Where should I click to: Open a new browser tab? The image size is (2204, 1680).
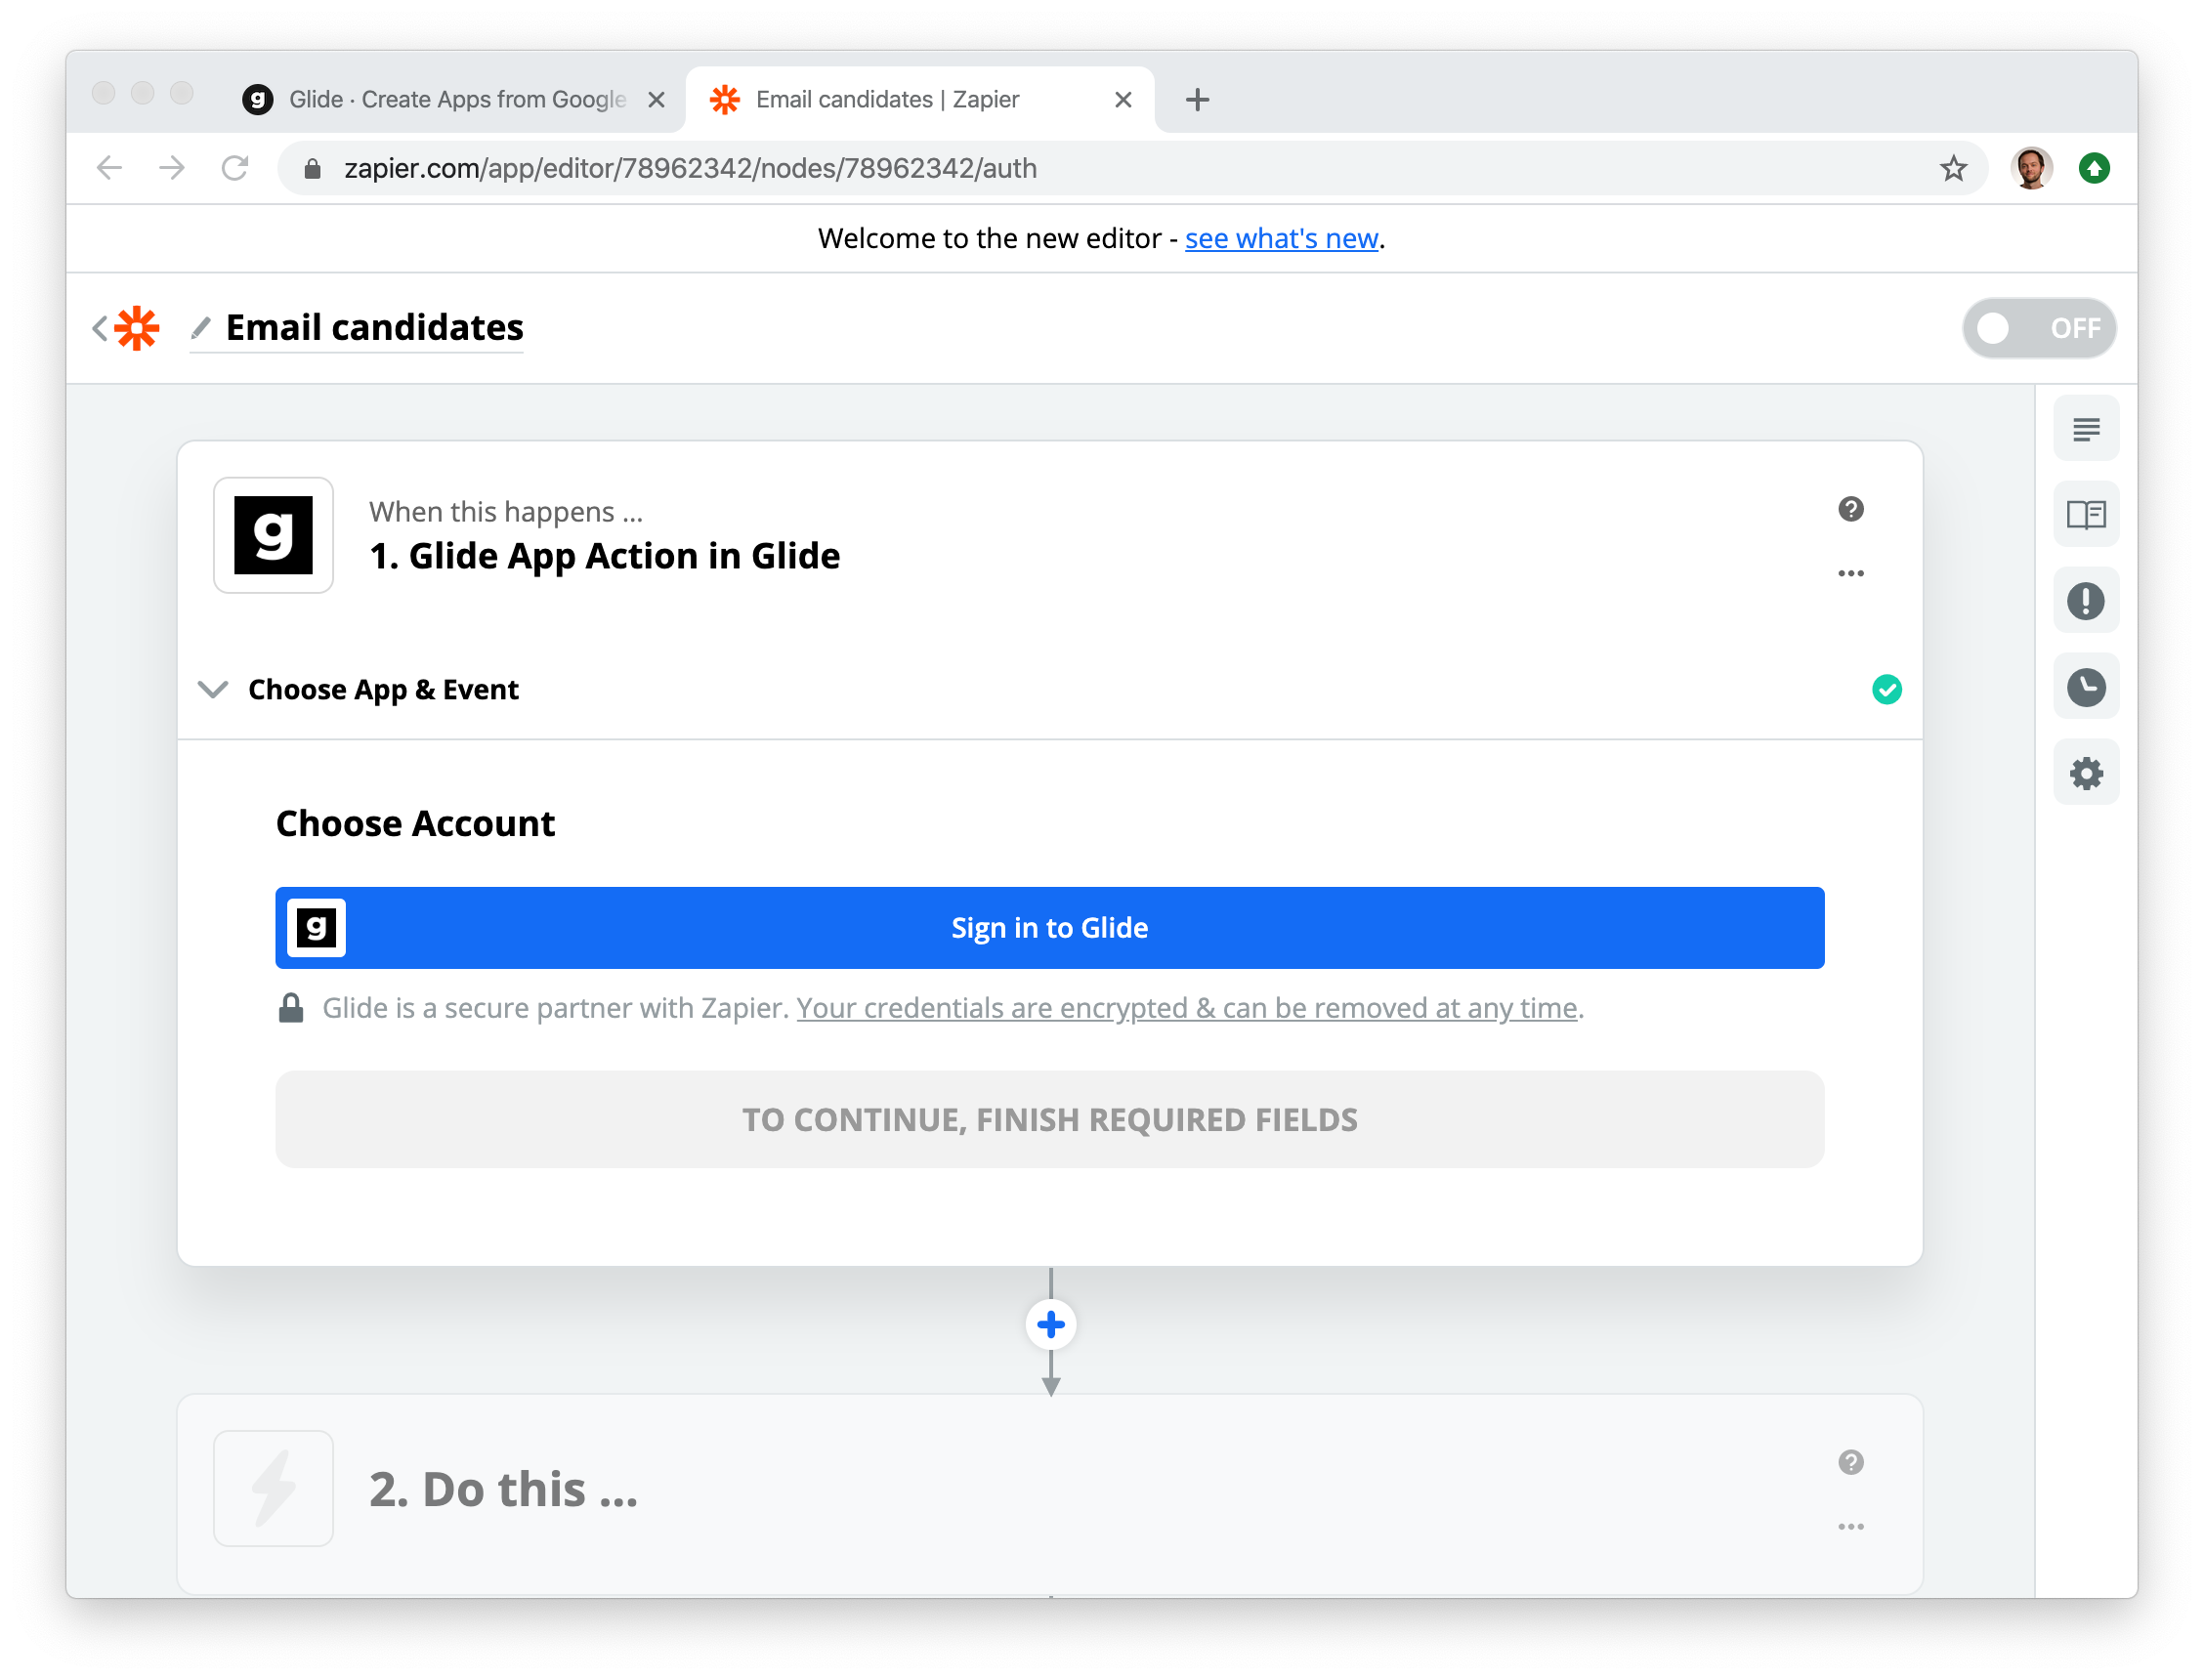[1197, 99]
